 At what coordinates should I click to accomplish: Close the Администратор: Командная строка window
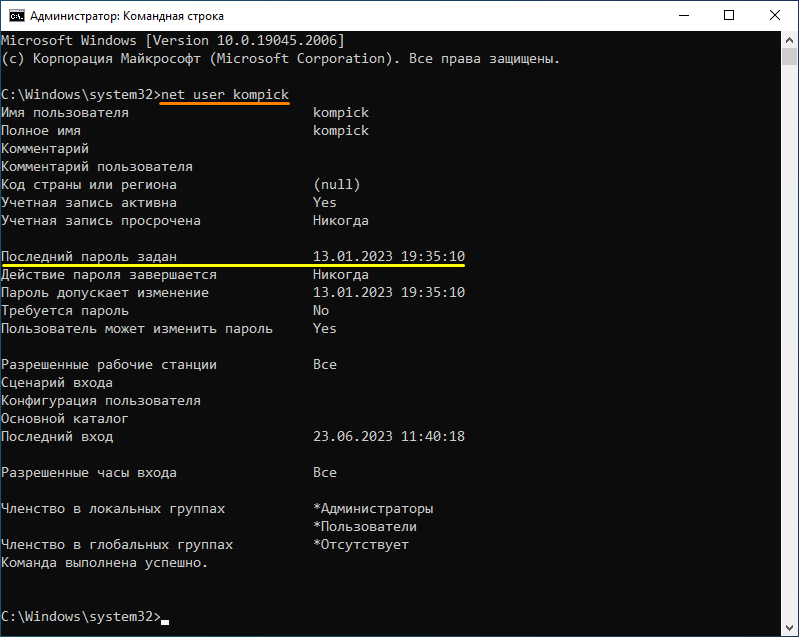click(775, 15)
